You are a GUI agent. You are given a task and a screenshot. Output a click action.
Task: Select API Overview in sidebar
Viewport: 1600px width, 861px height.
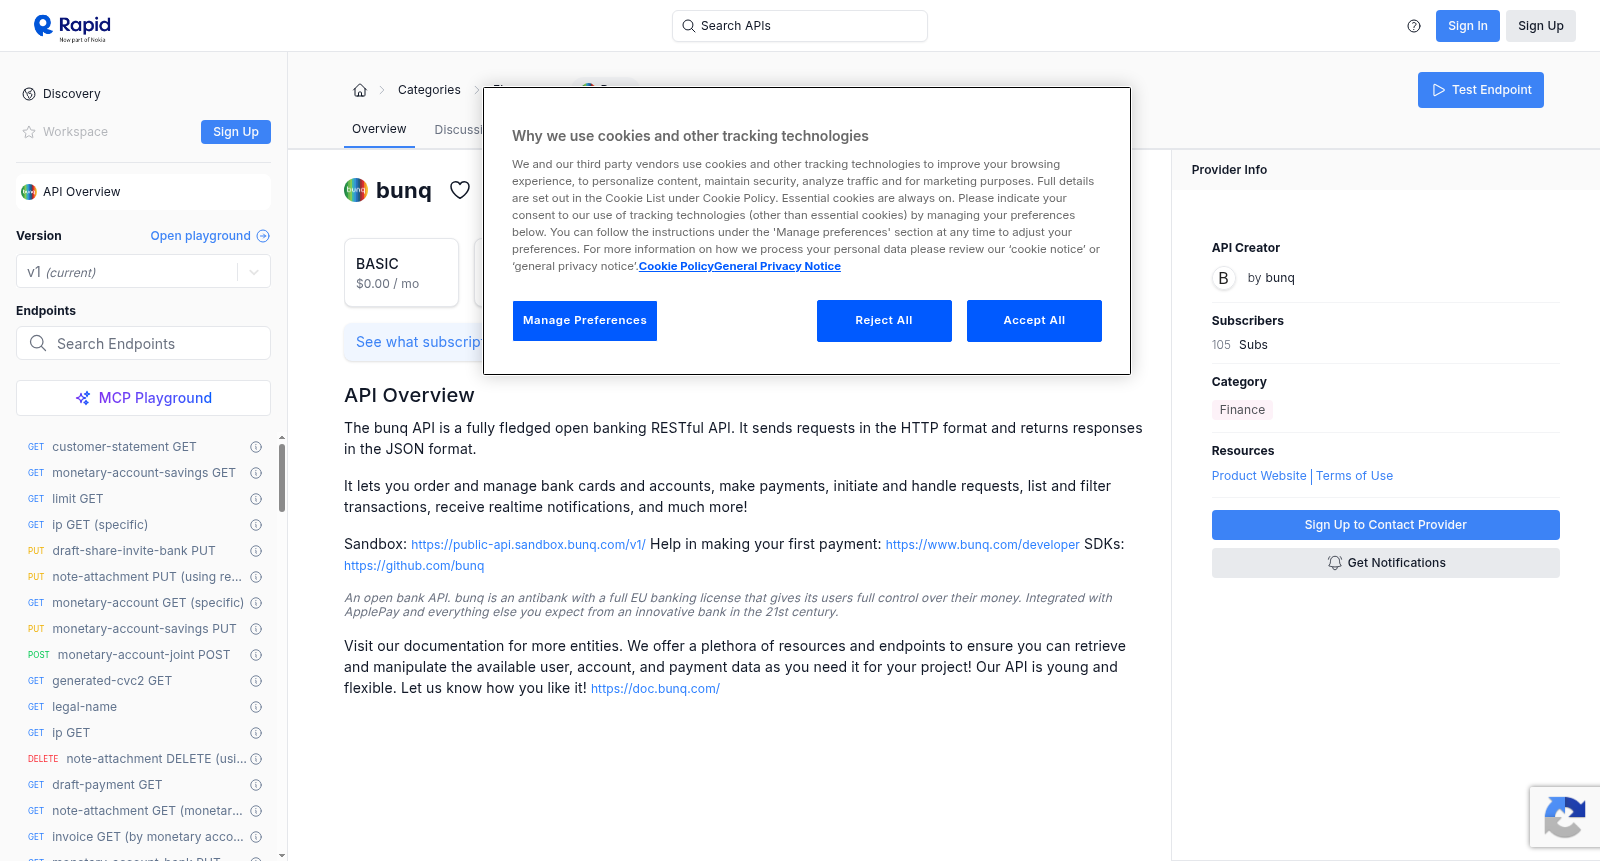[x=143, y=192]
